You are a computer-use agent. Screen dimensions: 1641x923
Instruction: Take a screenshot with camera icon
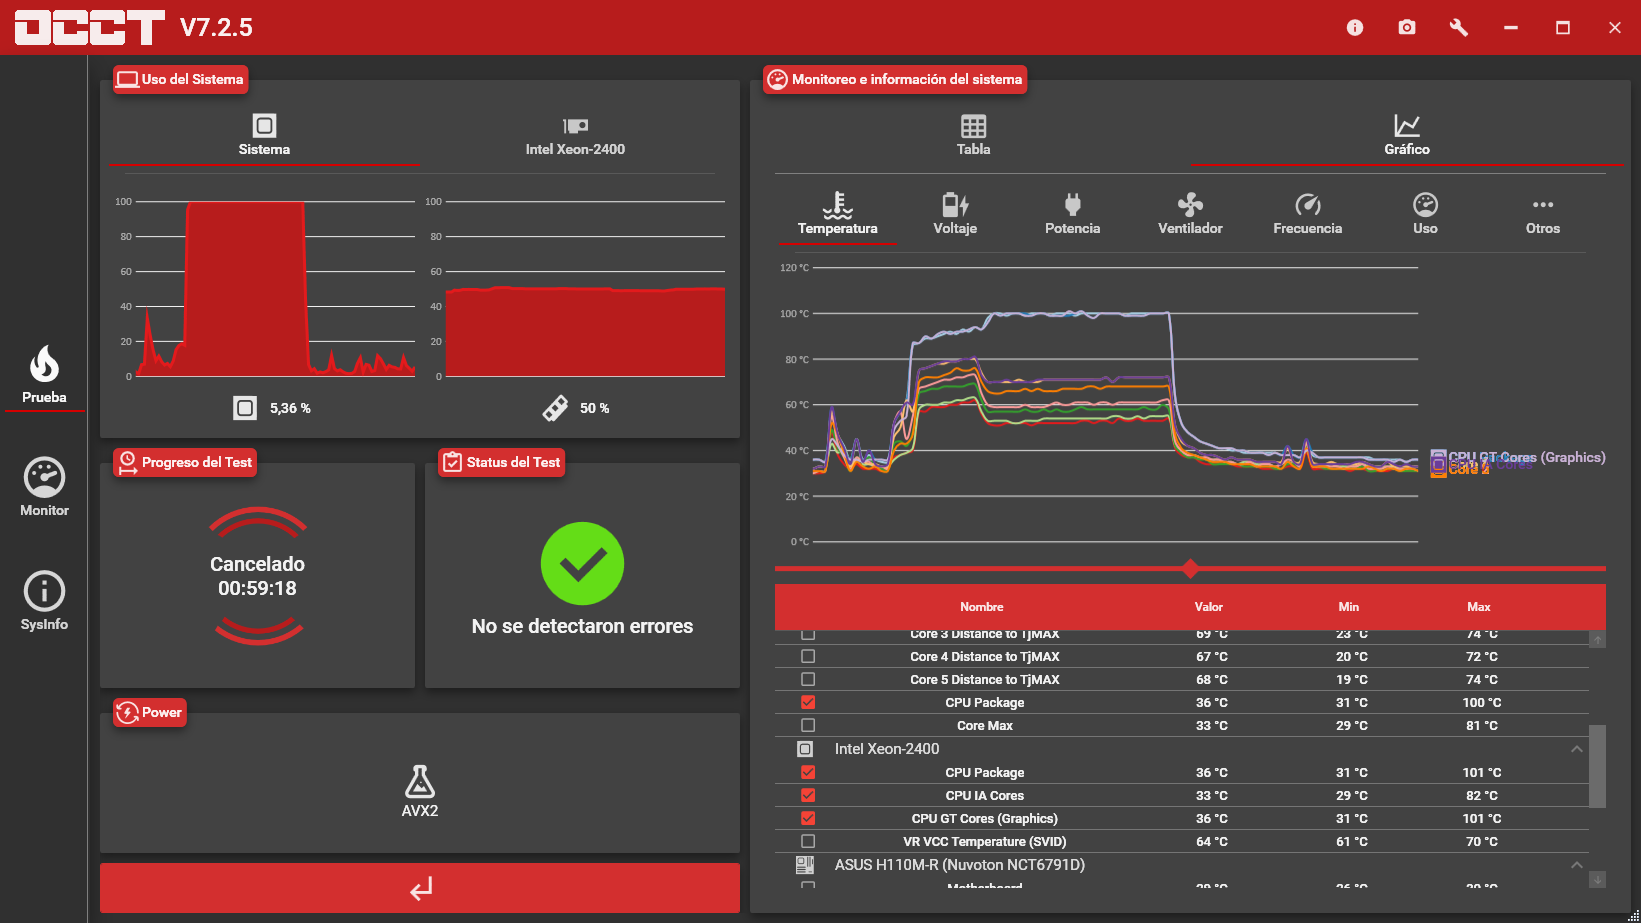coord(1407,28)
